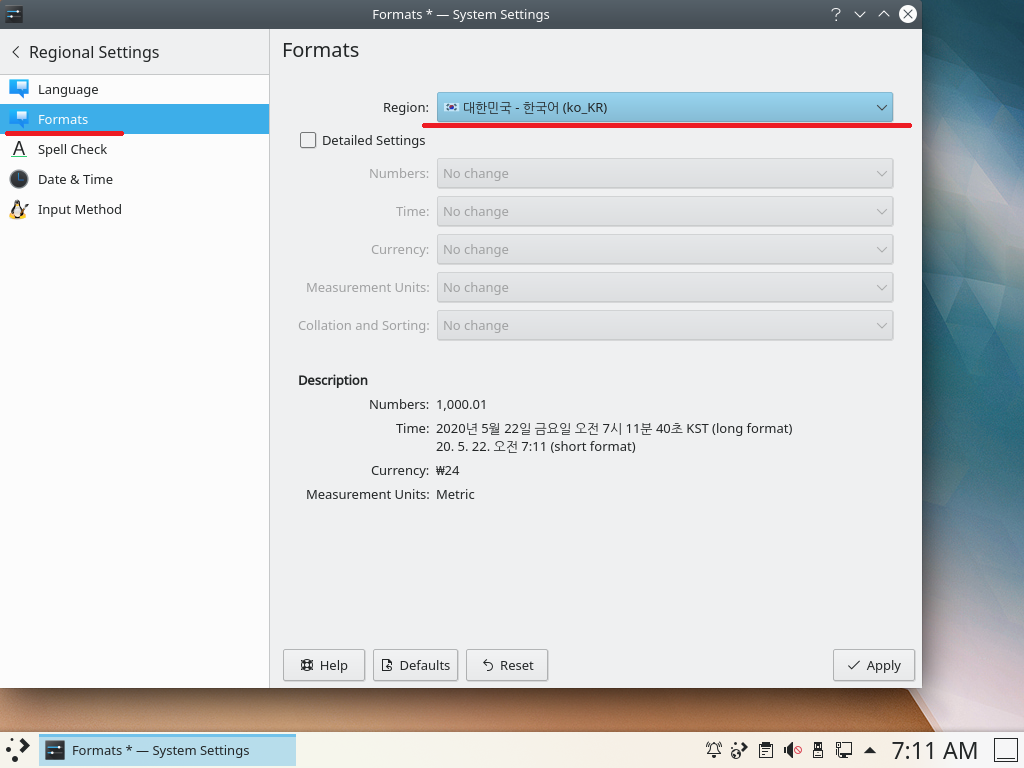The width and height of the screenshot is (1024, 768).
Task: Click the 7:11 AM panel clock
Action: (935, 750)
